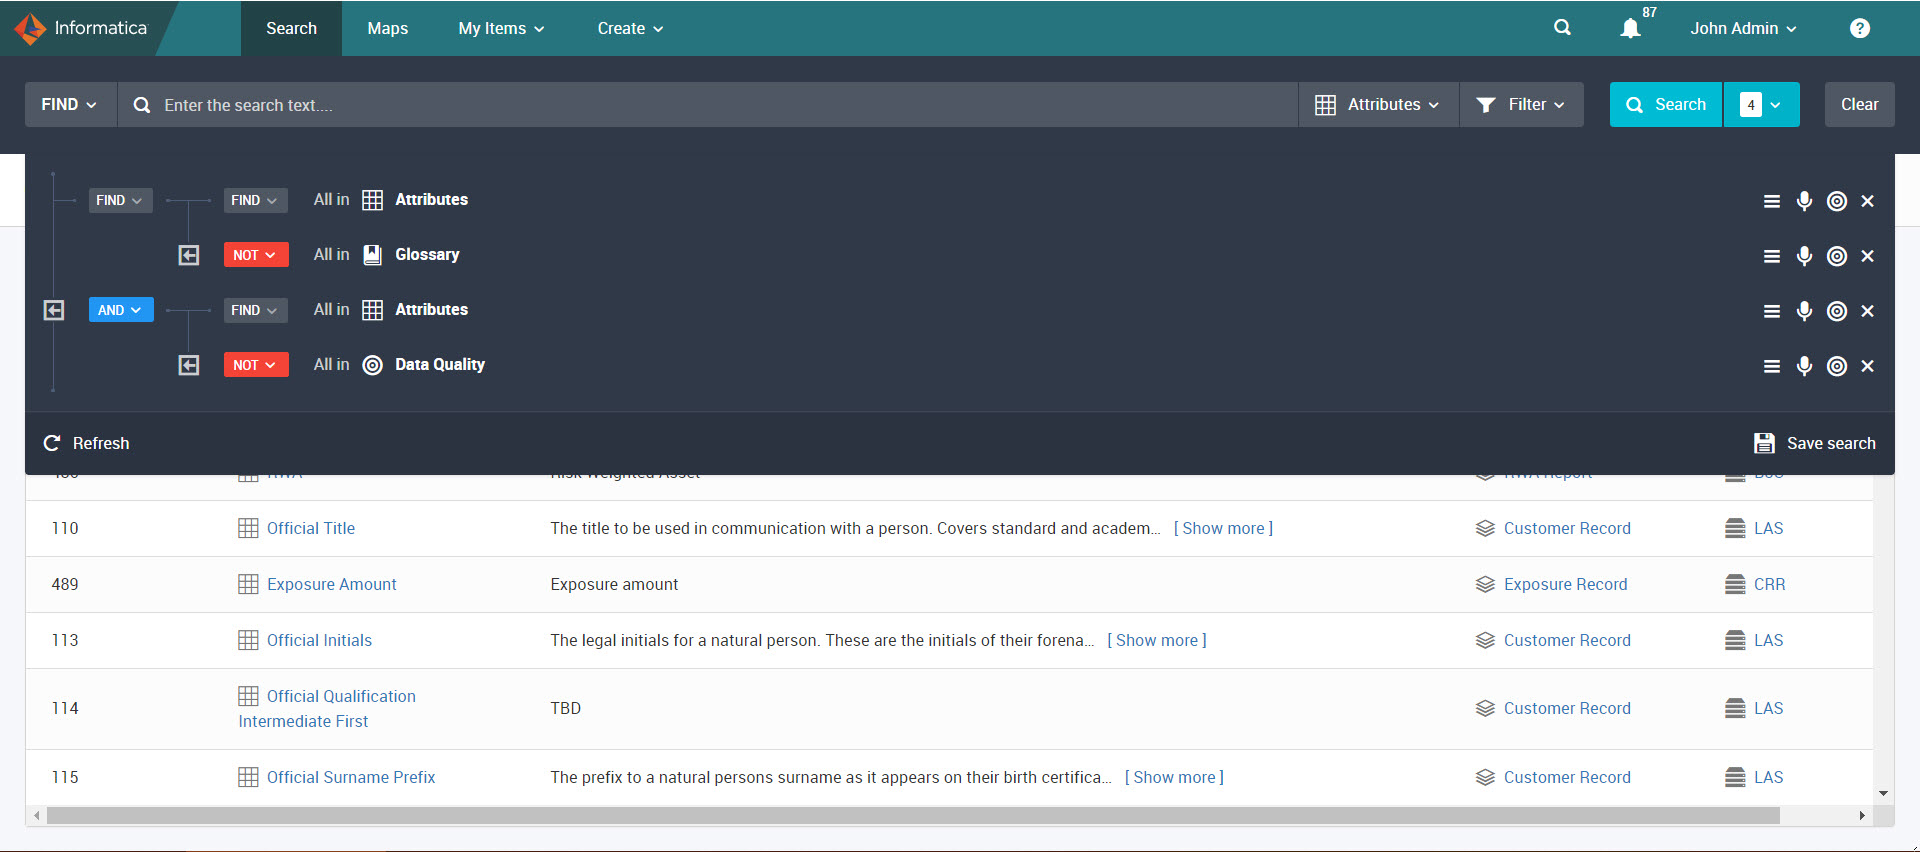
Task: Click the blue Search button
Action: coord(1666,104)
